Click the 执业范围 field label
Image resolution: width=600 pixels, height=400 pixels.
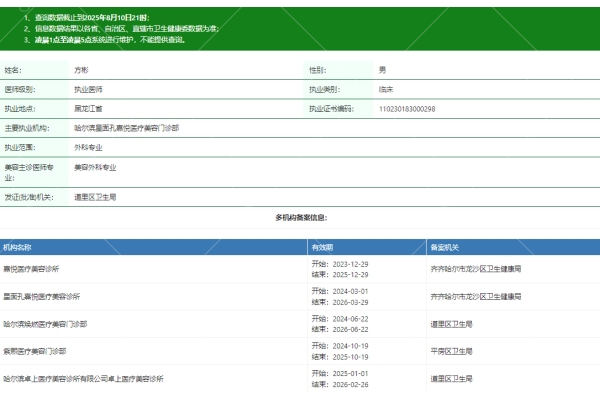[20, 147]
